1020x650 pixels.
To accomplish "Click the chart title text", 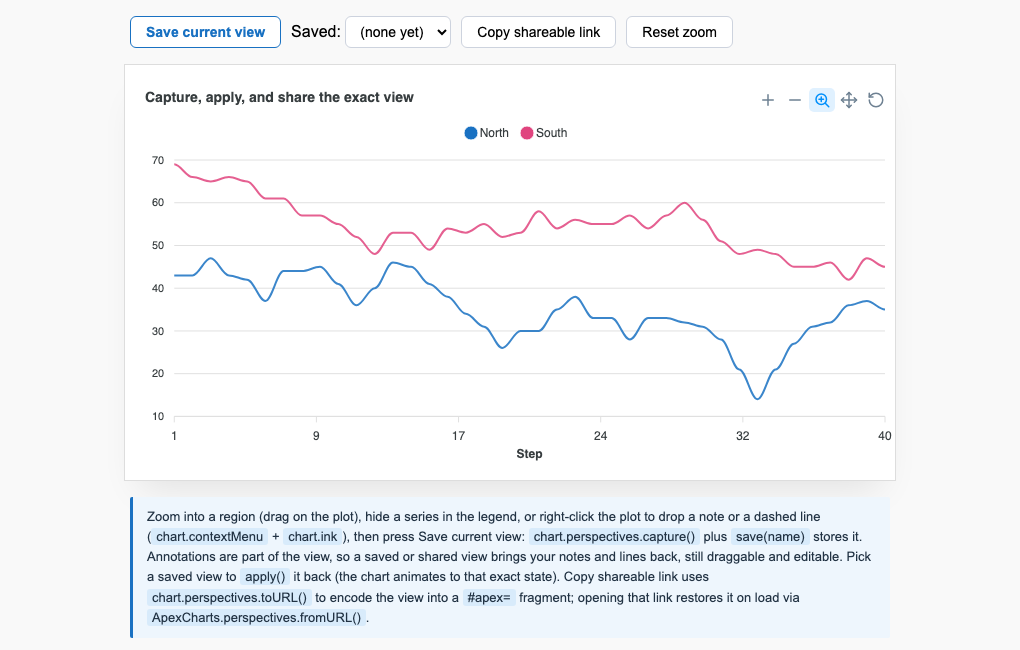I will [x=279, y=97].
